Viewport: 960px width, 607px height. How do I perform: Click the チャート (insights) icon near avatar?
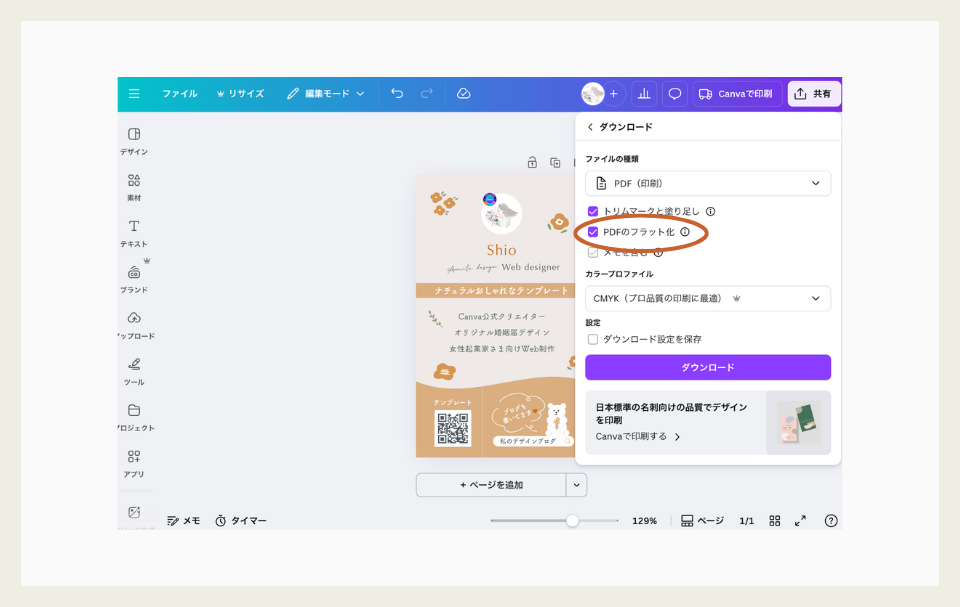coord(643,92)
